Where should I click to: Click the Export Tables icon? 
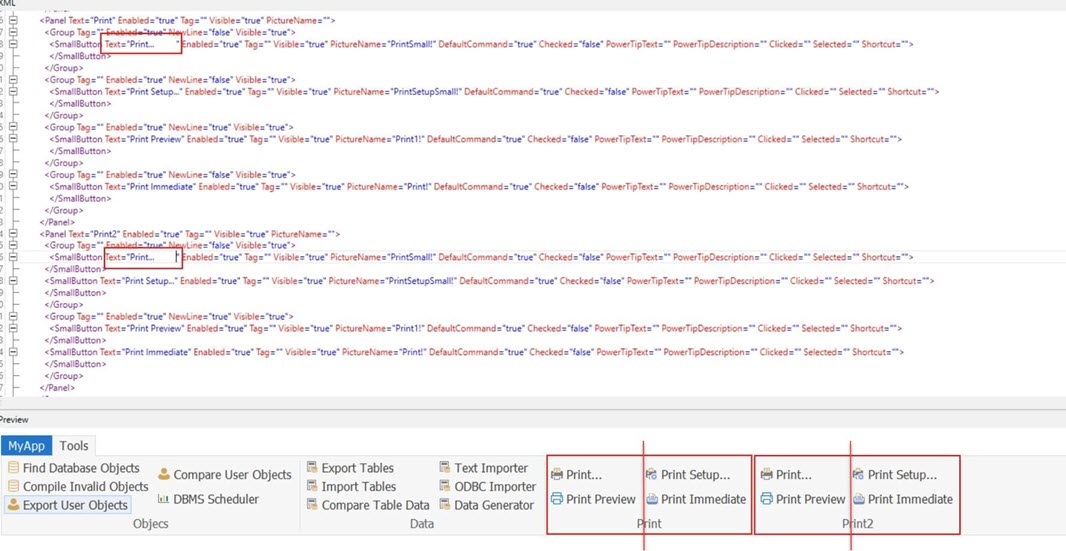click(312, 468)
